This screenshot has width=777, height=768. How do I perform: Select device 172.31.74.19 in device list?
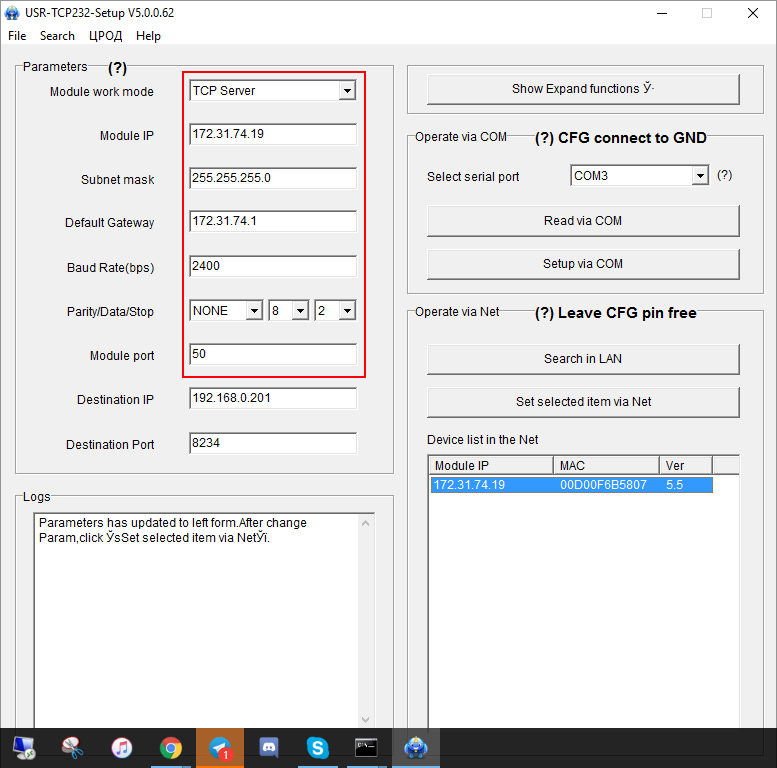pos(571,485)
